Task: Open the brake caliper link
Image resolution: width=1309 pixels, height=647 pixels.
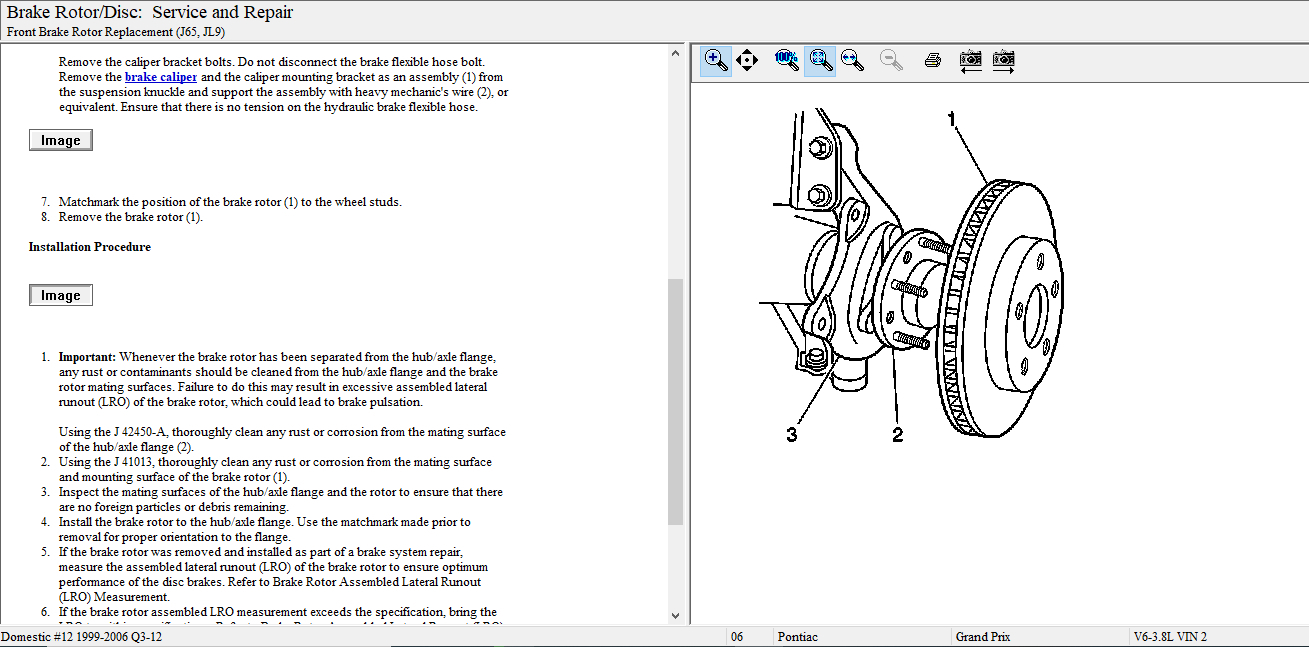Action: pyautogui.click(x=160, y=77)
